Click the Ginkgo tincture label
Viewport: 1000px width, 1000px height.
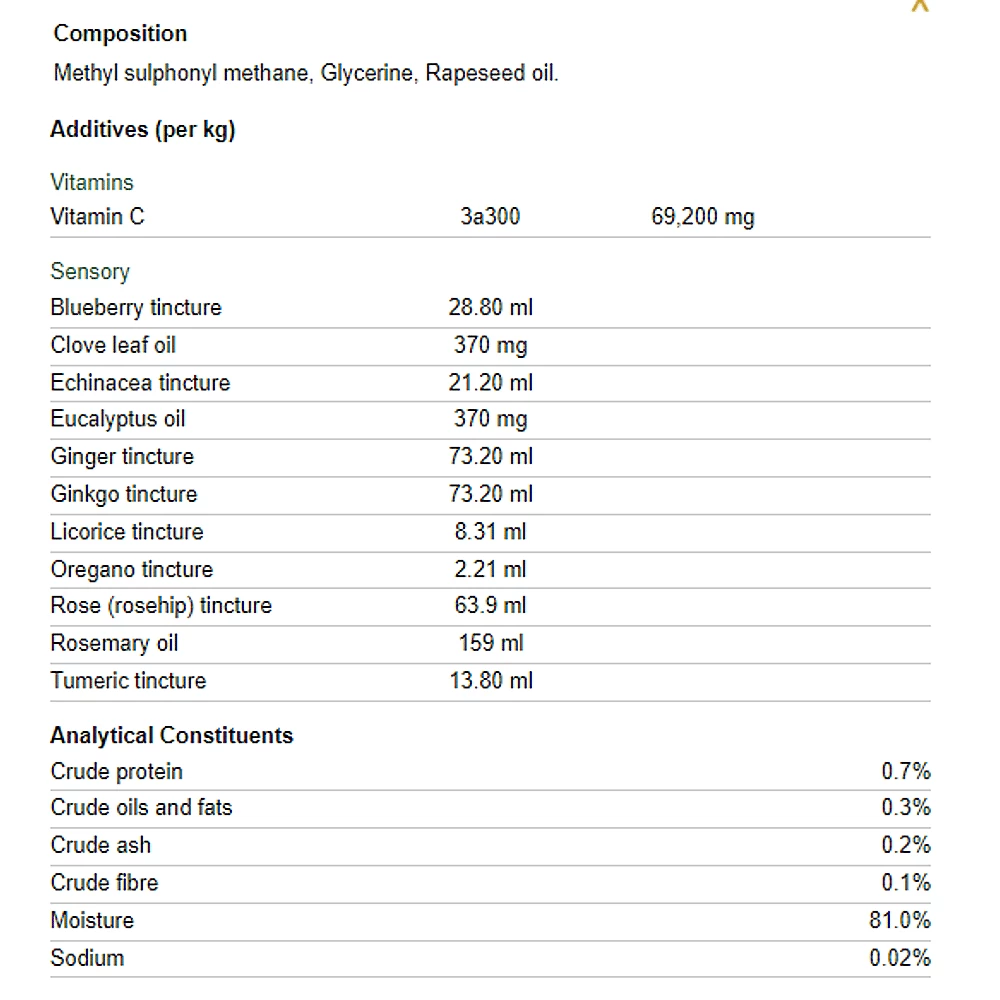[x=124, y=494]
